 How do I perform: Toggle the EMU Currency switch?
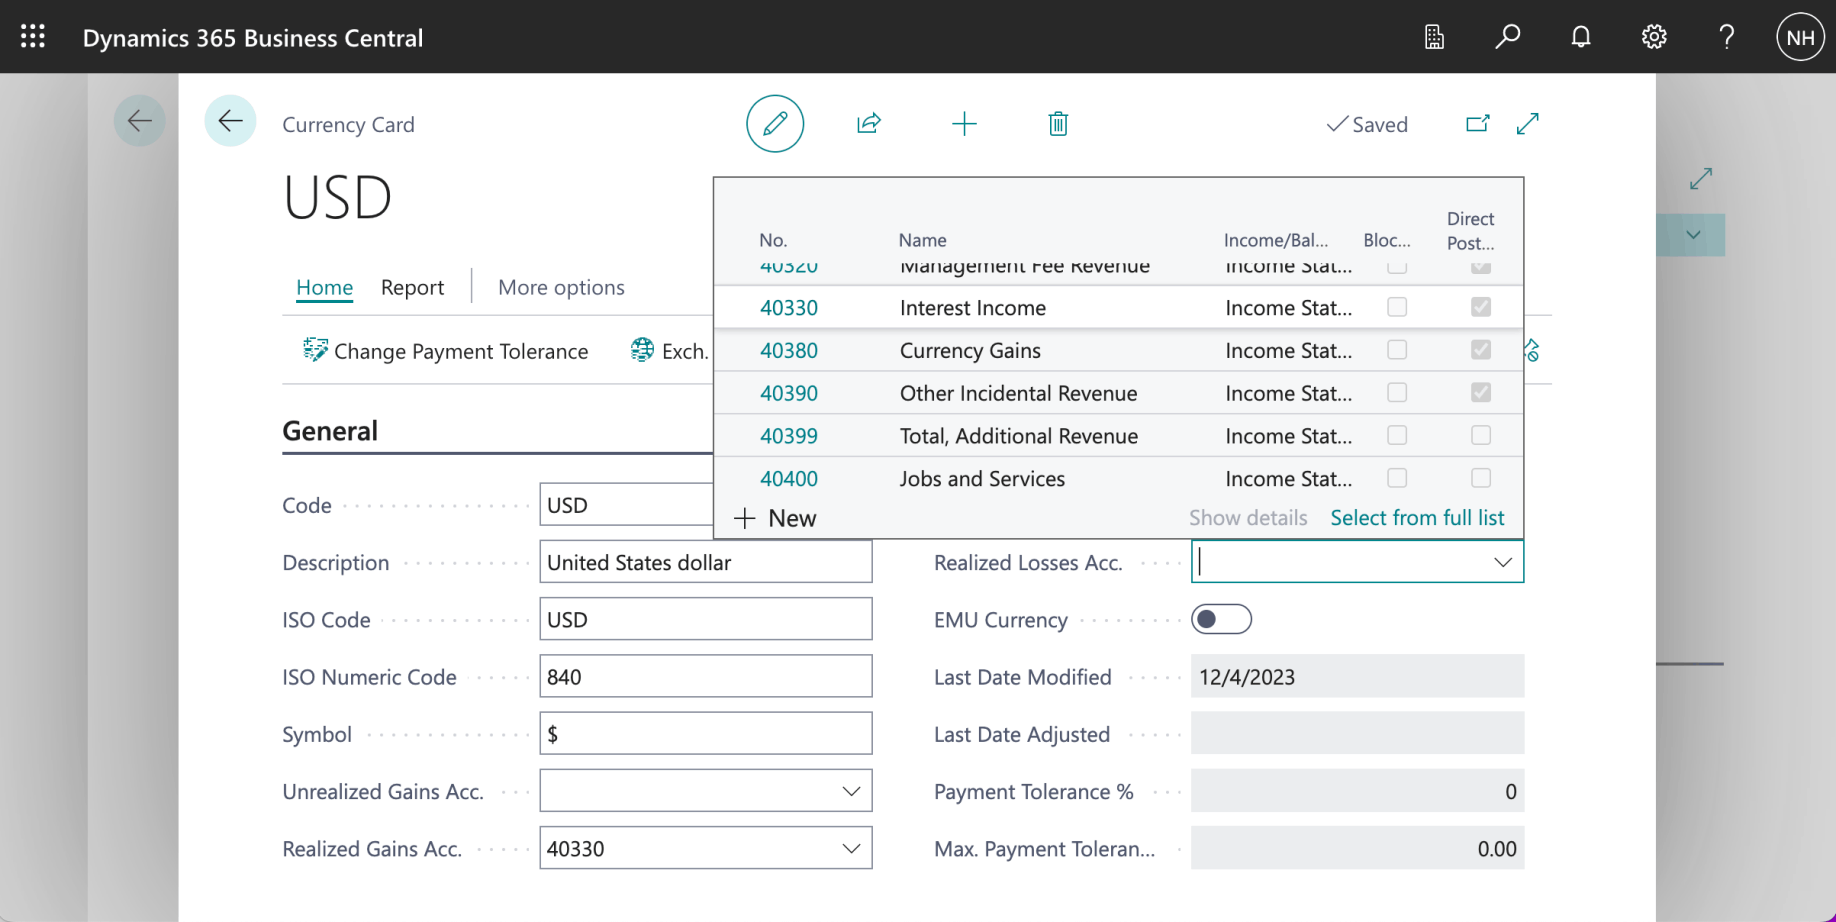(1221, 619)
